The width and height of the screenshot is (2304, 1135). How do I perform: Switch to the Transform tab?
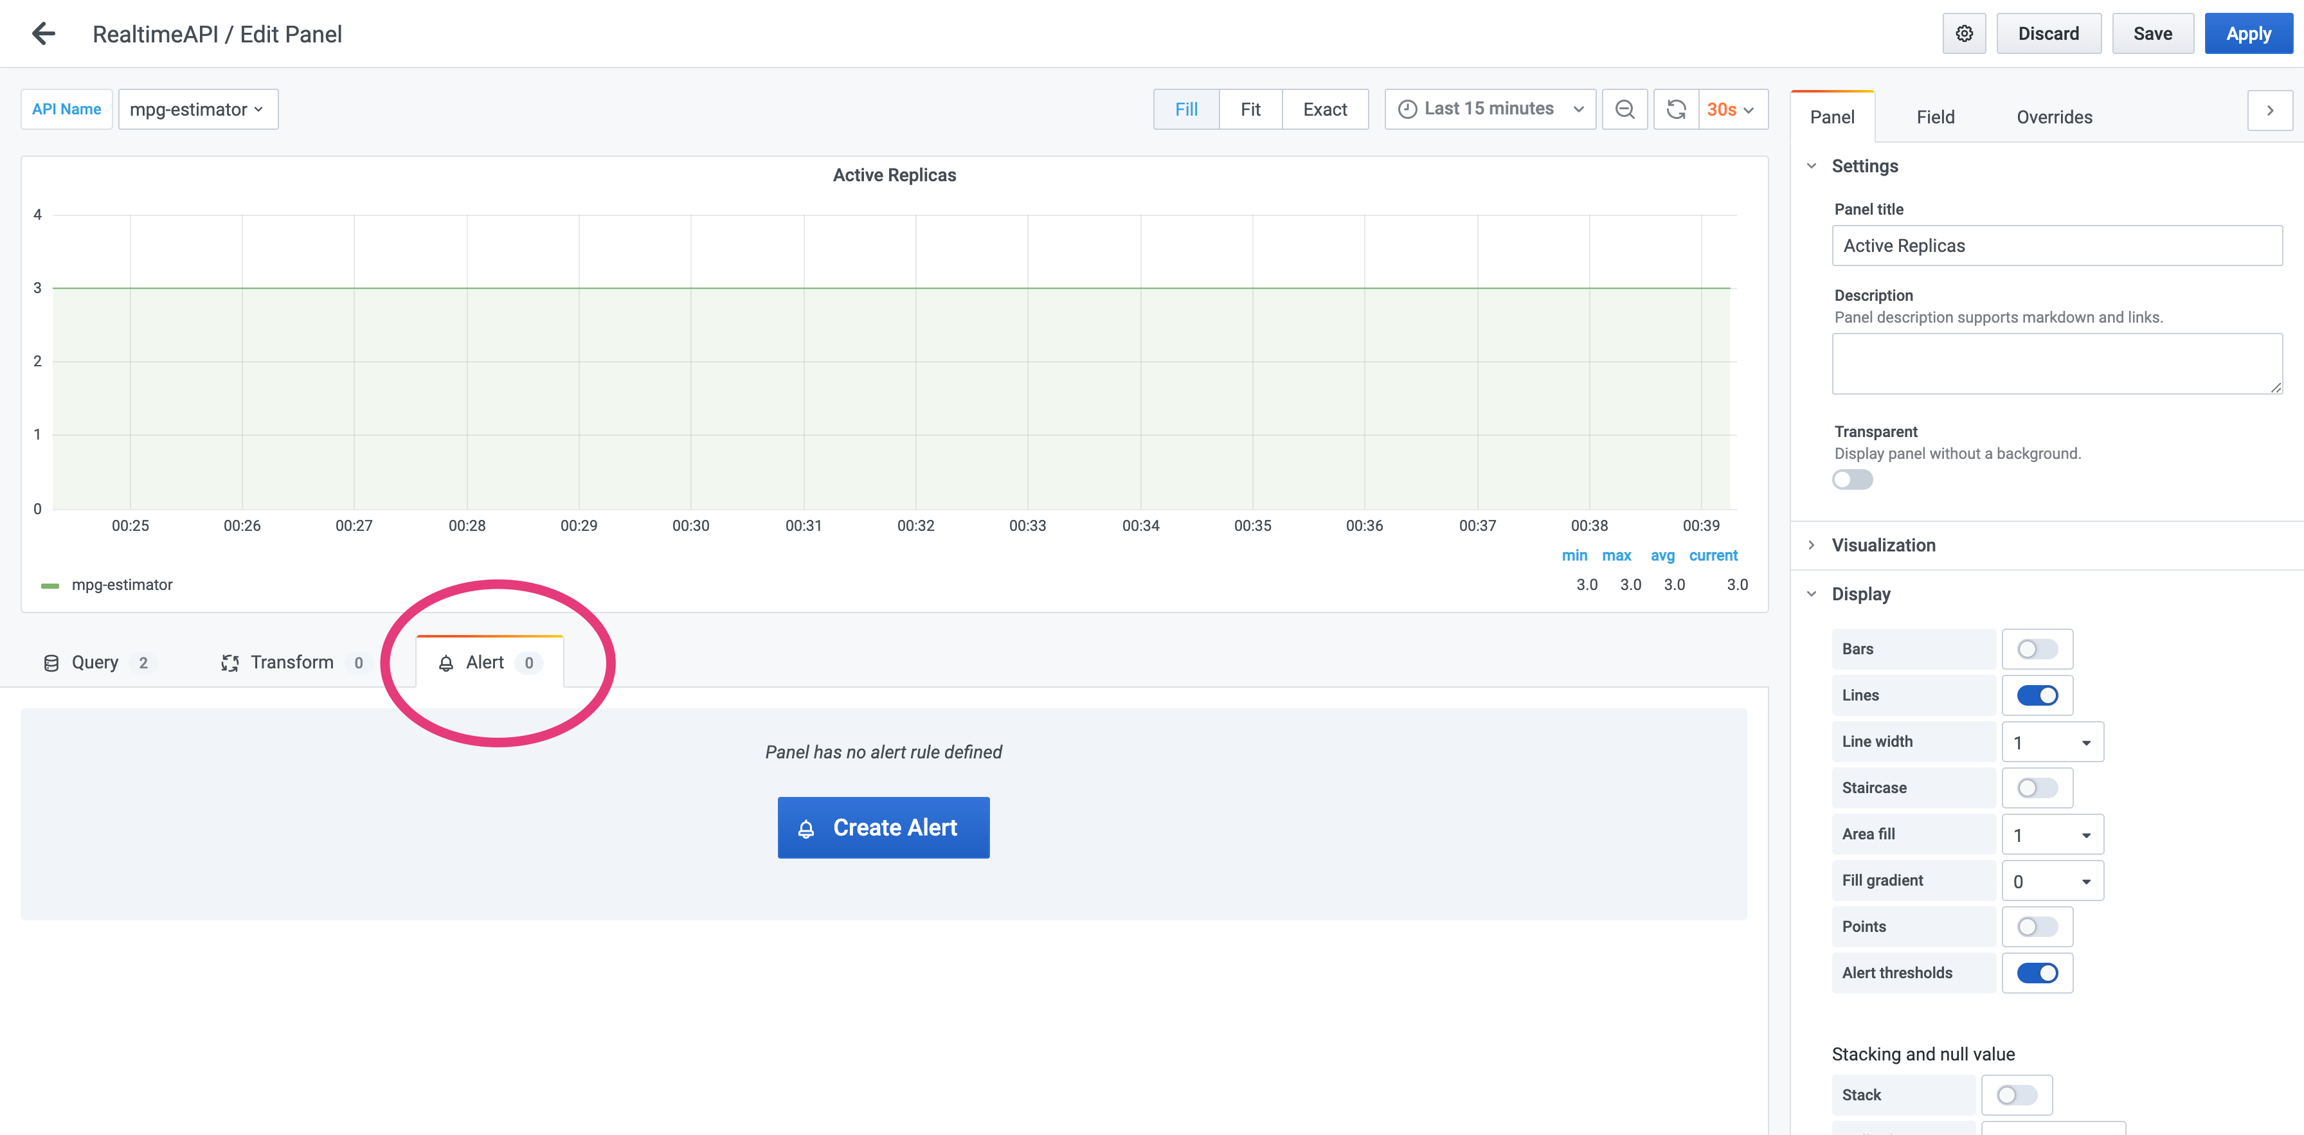click(x=292, y=662)
